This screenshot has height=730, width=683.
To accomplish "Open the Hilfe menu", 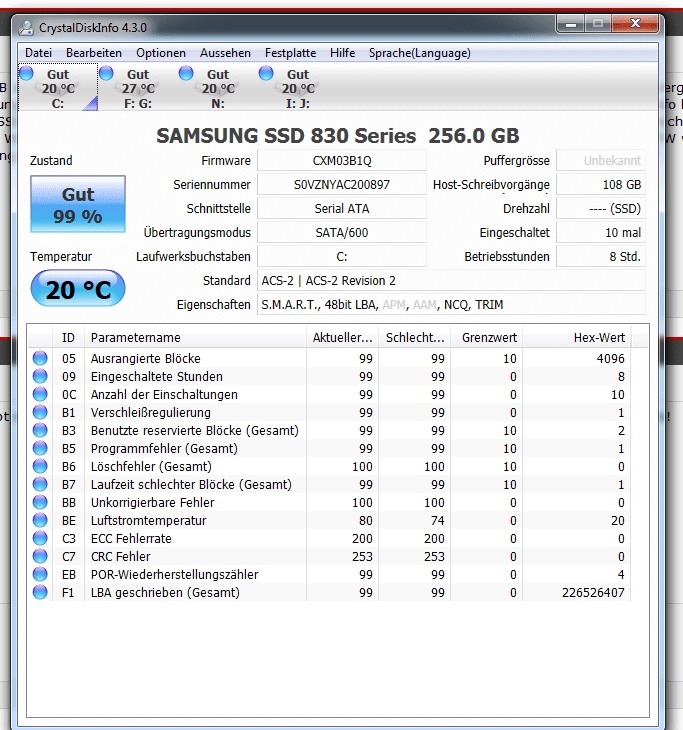I will tap(342, 53).
